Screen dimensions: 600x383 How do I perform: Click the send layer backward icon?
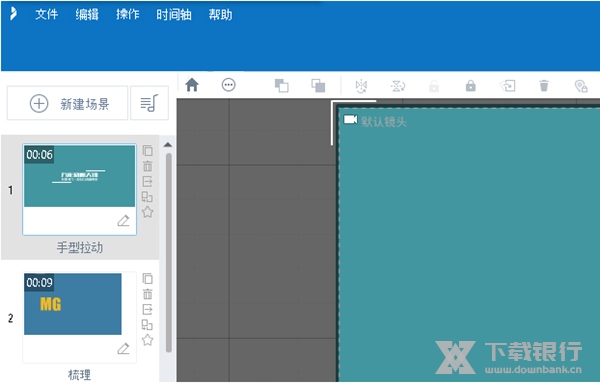(318, 85)
